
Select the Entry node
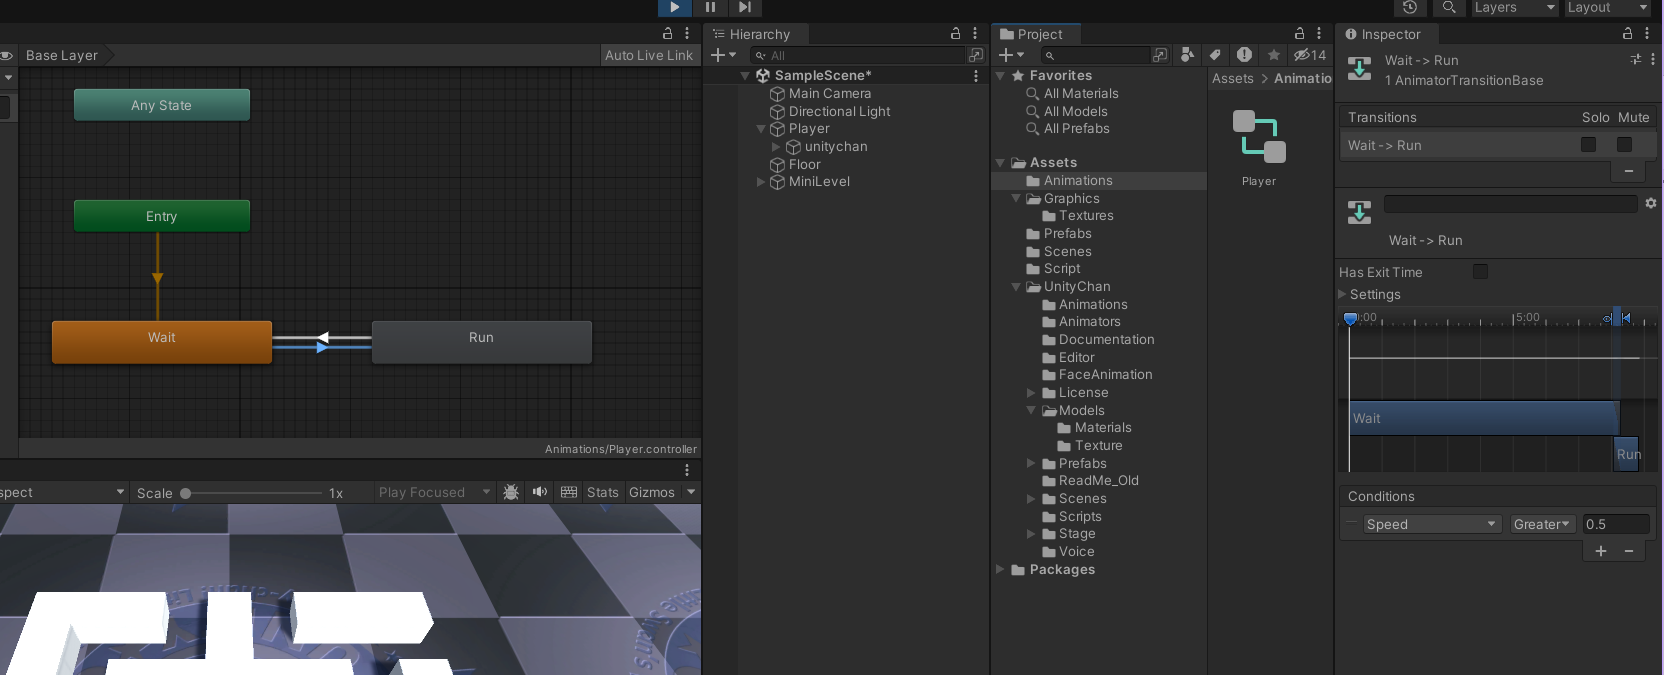162,216
